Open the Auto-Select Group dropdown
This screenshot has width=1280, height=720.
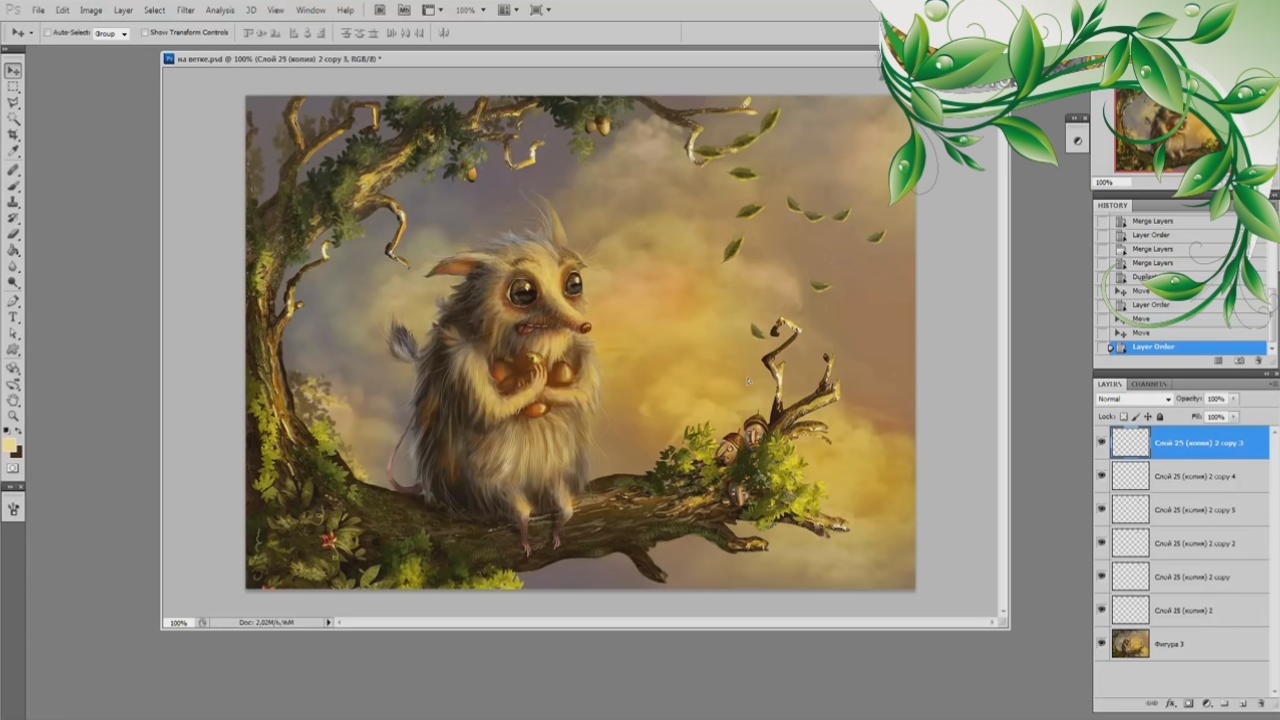[x=111, y=33]
